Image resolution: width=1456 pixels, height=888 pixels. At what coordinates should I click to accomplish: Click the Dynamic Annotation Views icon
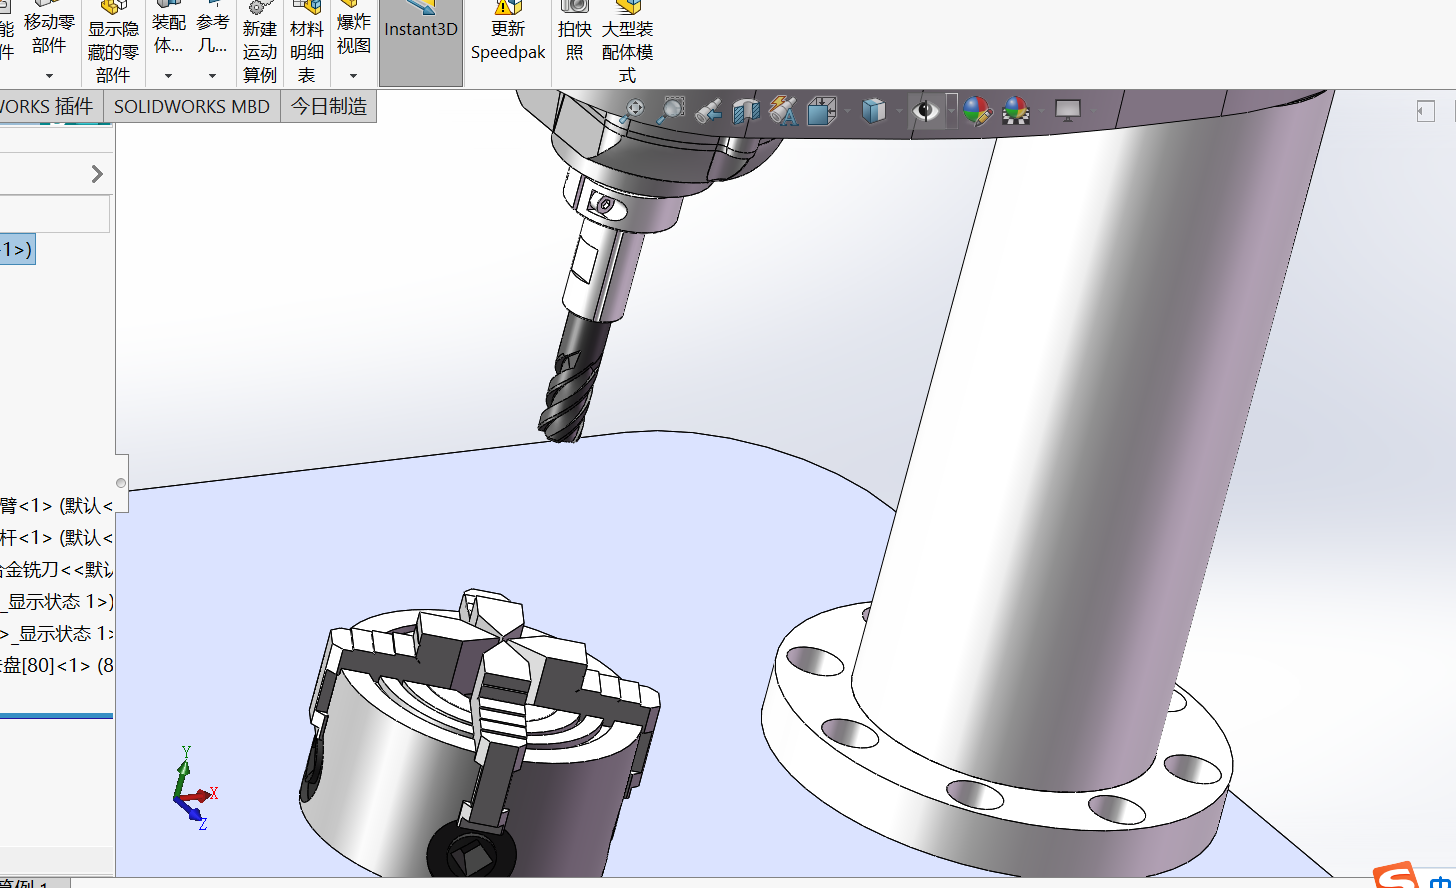(x=783, y=110)
